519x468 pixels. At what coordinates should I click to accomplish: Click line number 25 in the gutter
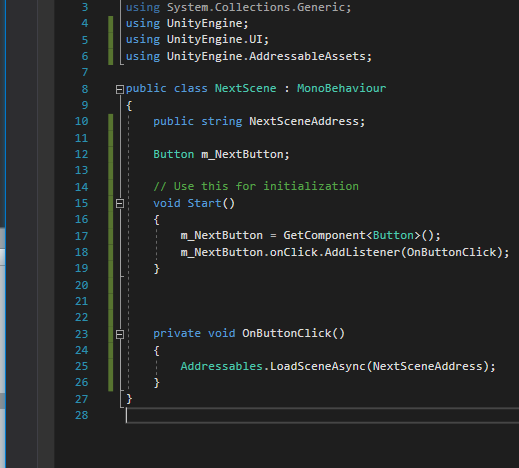click(x=81, y=366)
